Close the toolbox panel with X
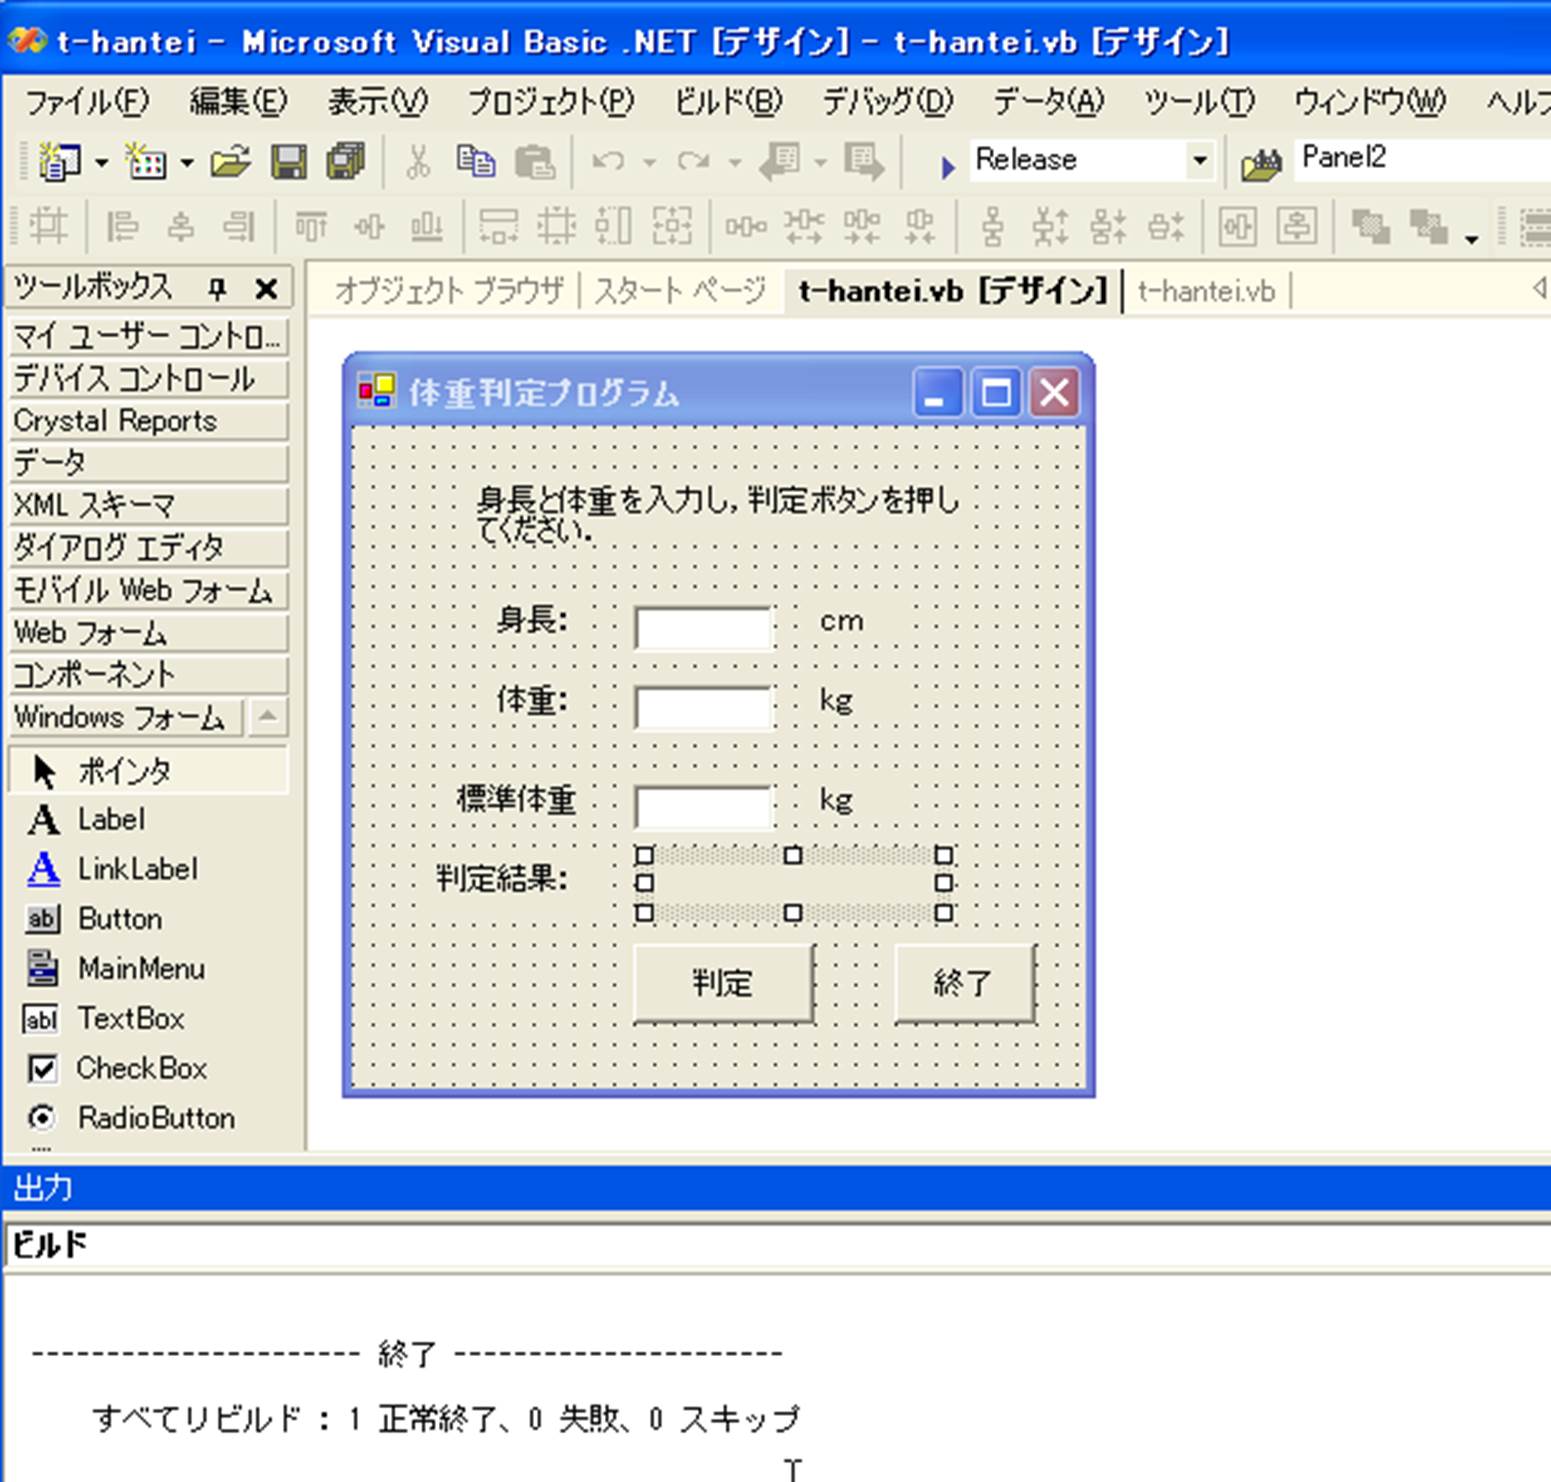Viewport: 1551px width, 1482px height. click(x=266, y=290)
